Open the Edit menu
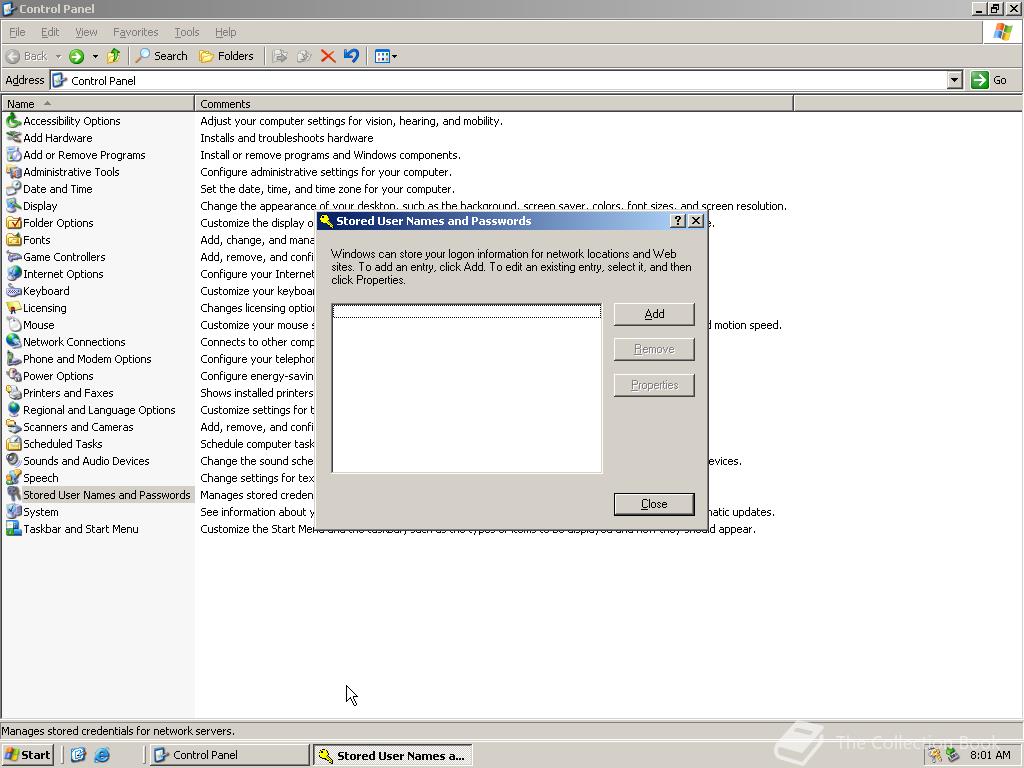 coord(50,32)
